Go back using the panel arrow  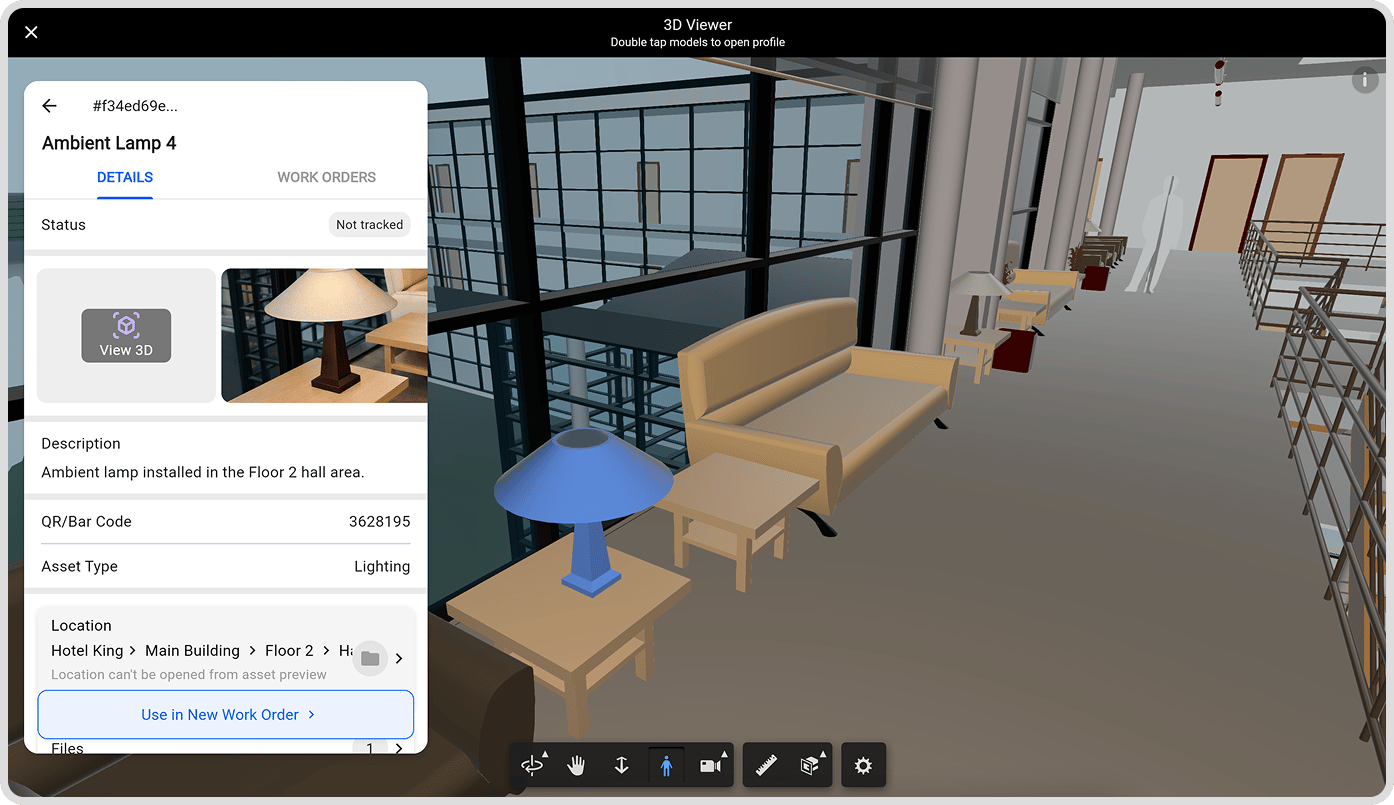(x=49, y=106)
